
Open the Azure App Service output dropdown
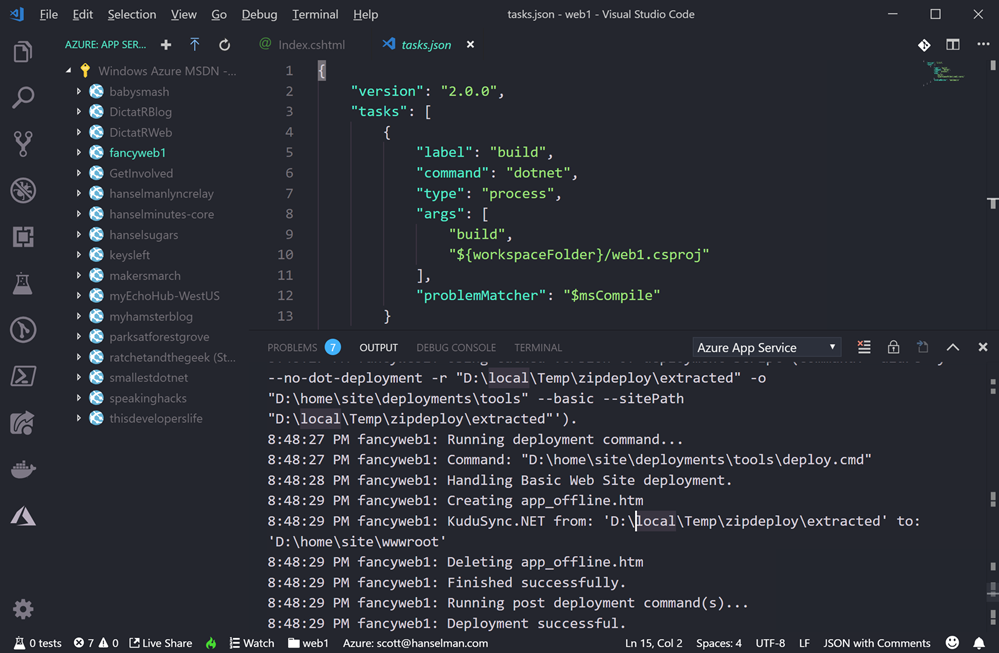[767, 347]
